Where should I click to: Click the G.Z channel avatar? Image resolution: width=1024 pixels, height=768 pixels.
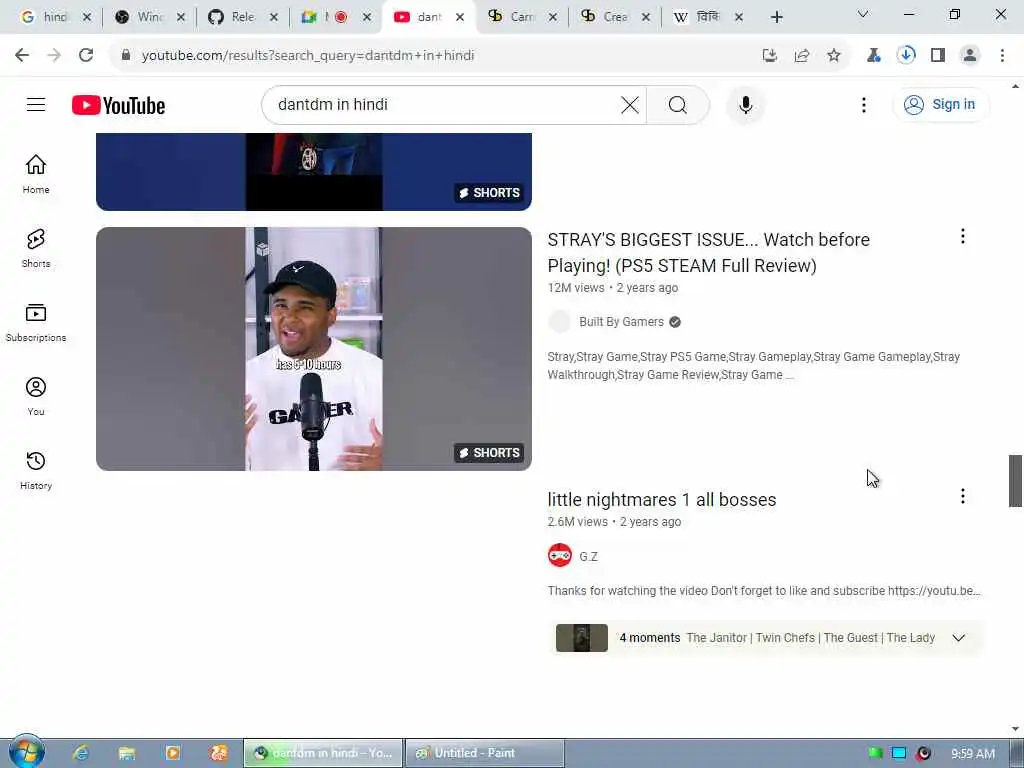click(x=560, y=555)
